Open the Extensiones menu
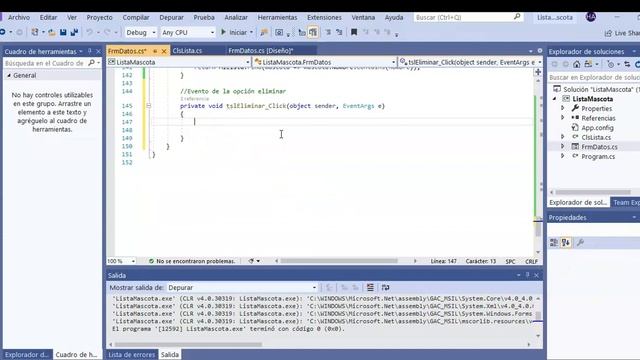Screen dimensions: 640x360 click(x=324, y=17)
